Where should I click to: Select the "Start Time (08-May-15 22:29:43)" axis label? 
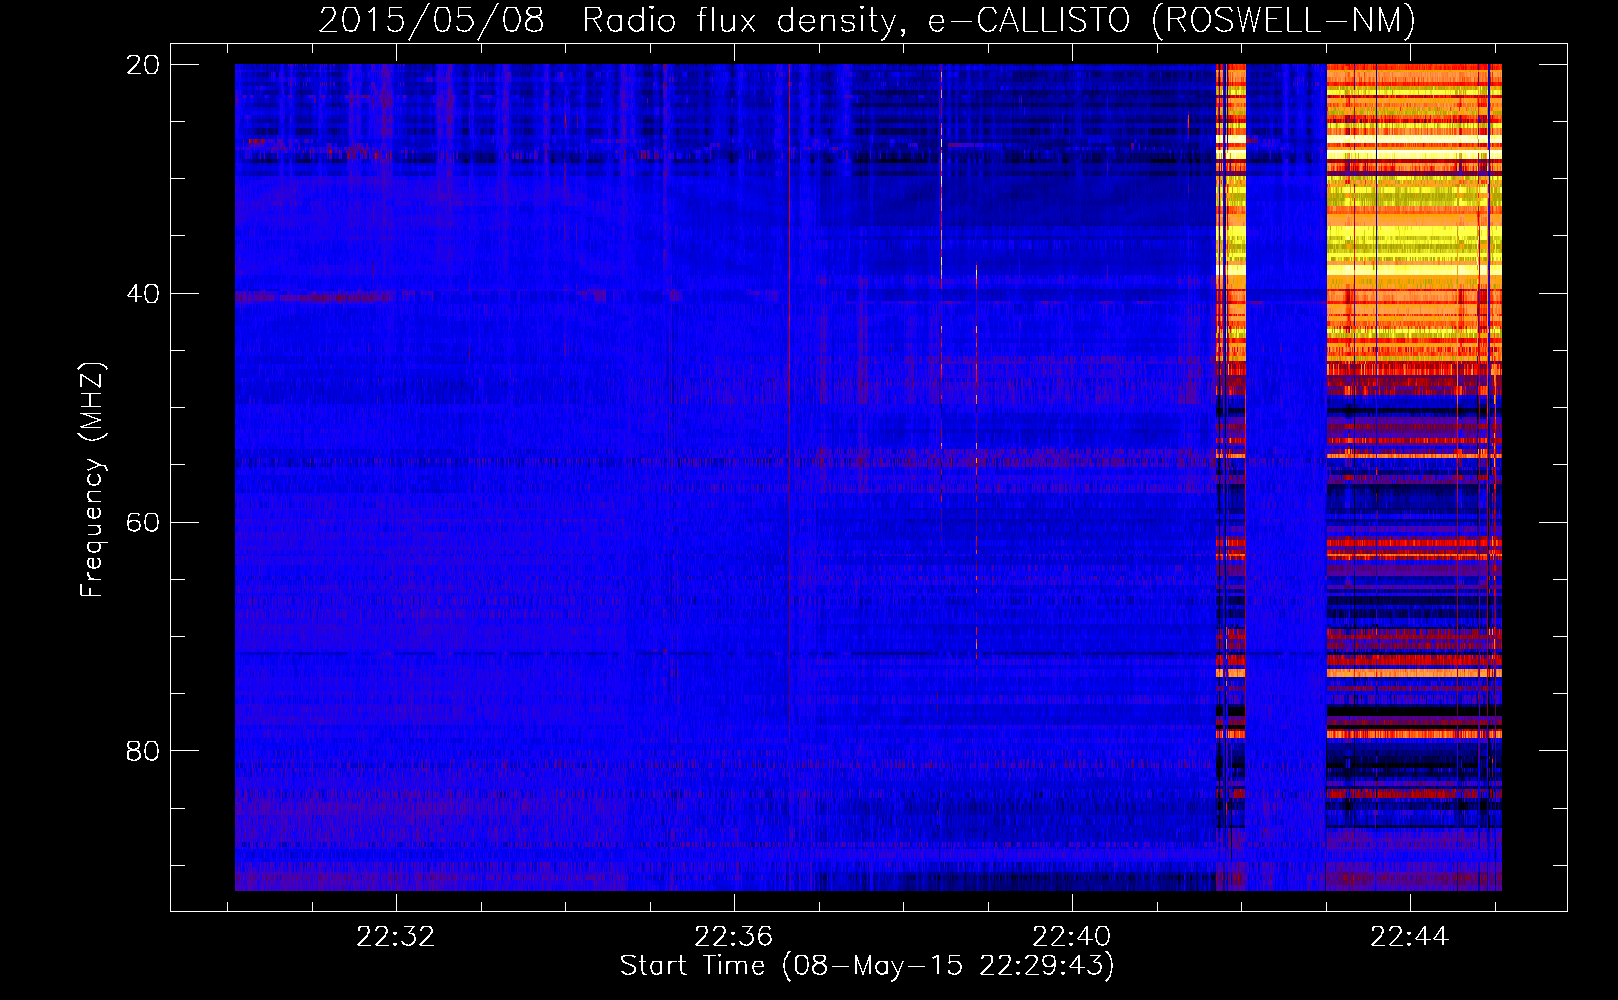(x=867, y=966)
